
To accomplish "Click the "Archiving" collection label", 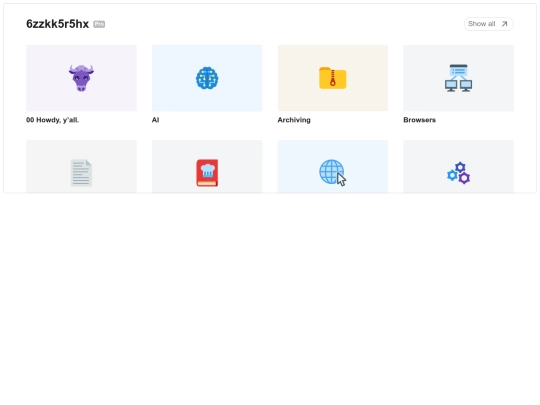I will click(x=294, y=120).
